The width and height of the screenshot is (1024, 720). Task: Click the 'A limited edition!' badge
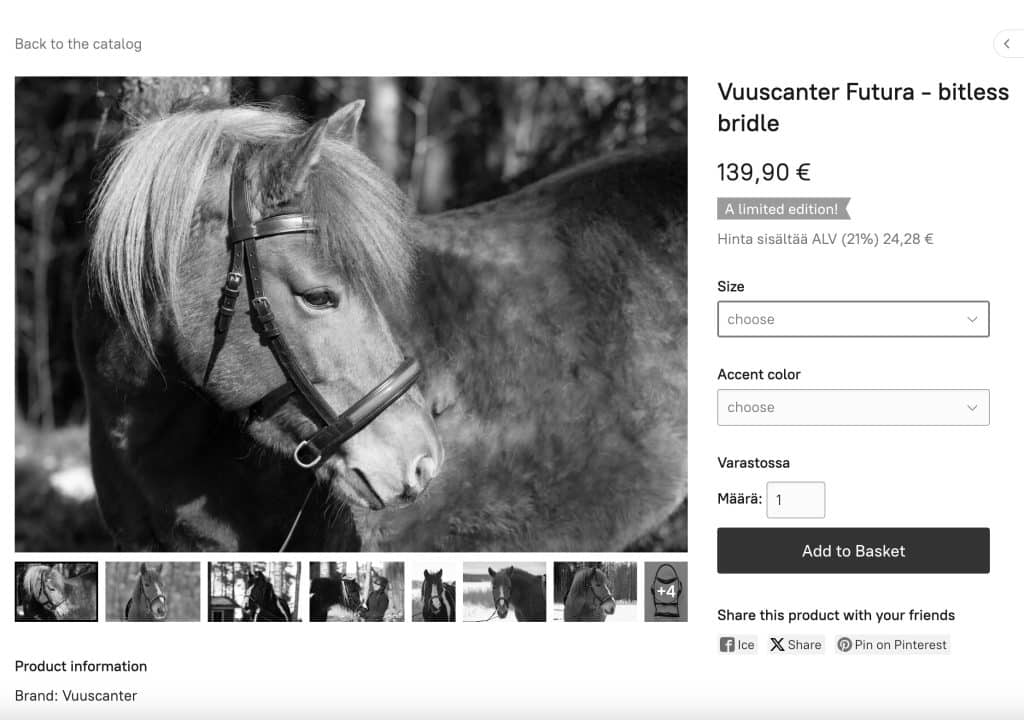coord(784,209)
